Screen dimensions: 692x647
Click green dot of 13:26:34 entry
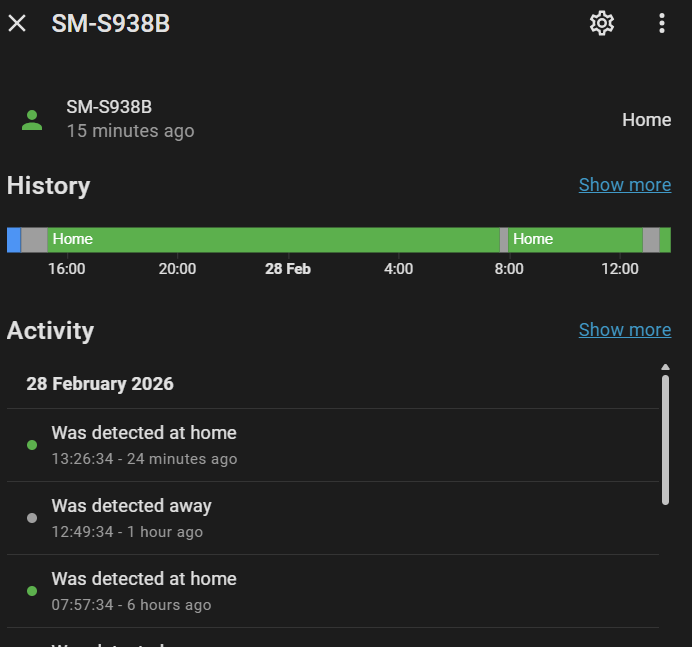pyautogui.click(x=32, y=445)
